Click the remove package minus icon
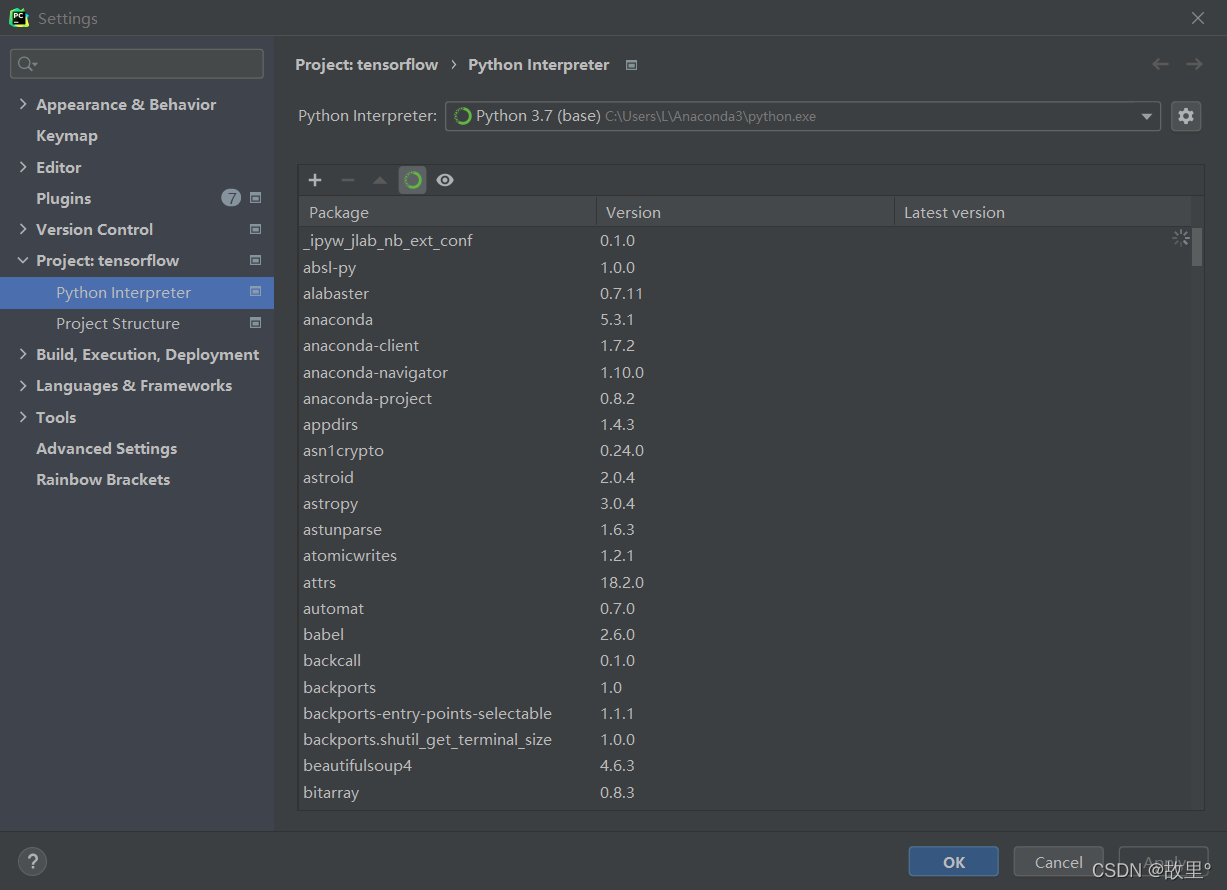 click(348, 180)
